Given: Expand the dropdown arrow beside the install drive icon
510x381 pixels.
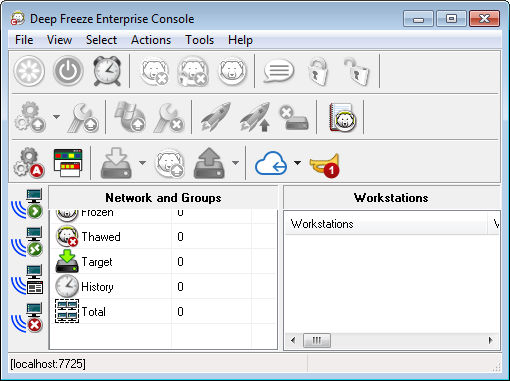Looking at the screenshot, I should 142,163.
